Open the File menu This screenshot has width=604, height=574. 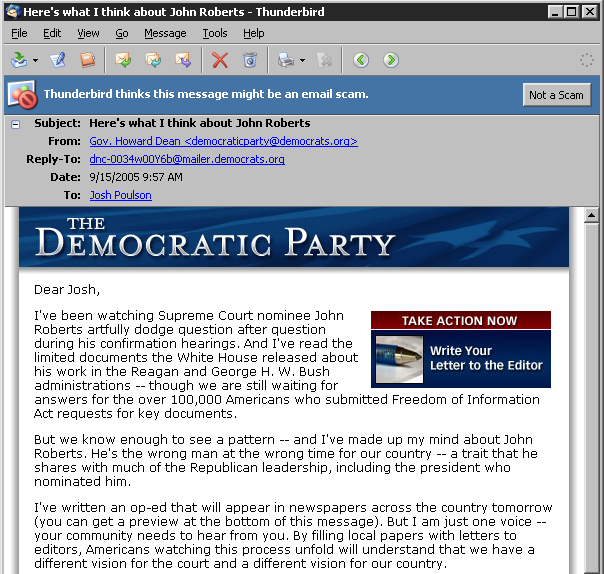(19, 34)
